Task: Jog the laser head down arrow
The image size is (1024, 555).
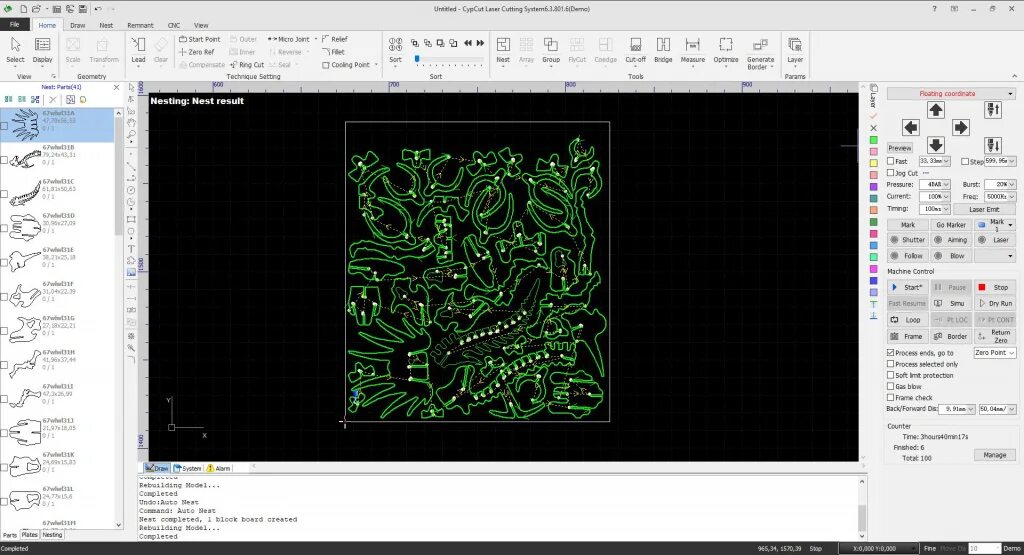Action: [936, 144]
